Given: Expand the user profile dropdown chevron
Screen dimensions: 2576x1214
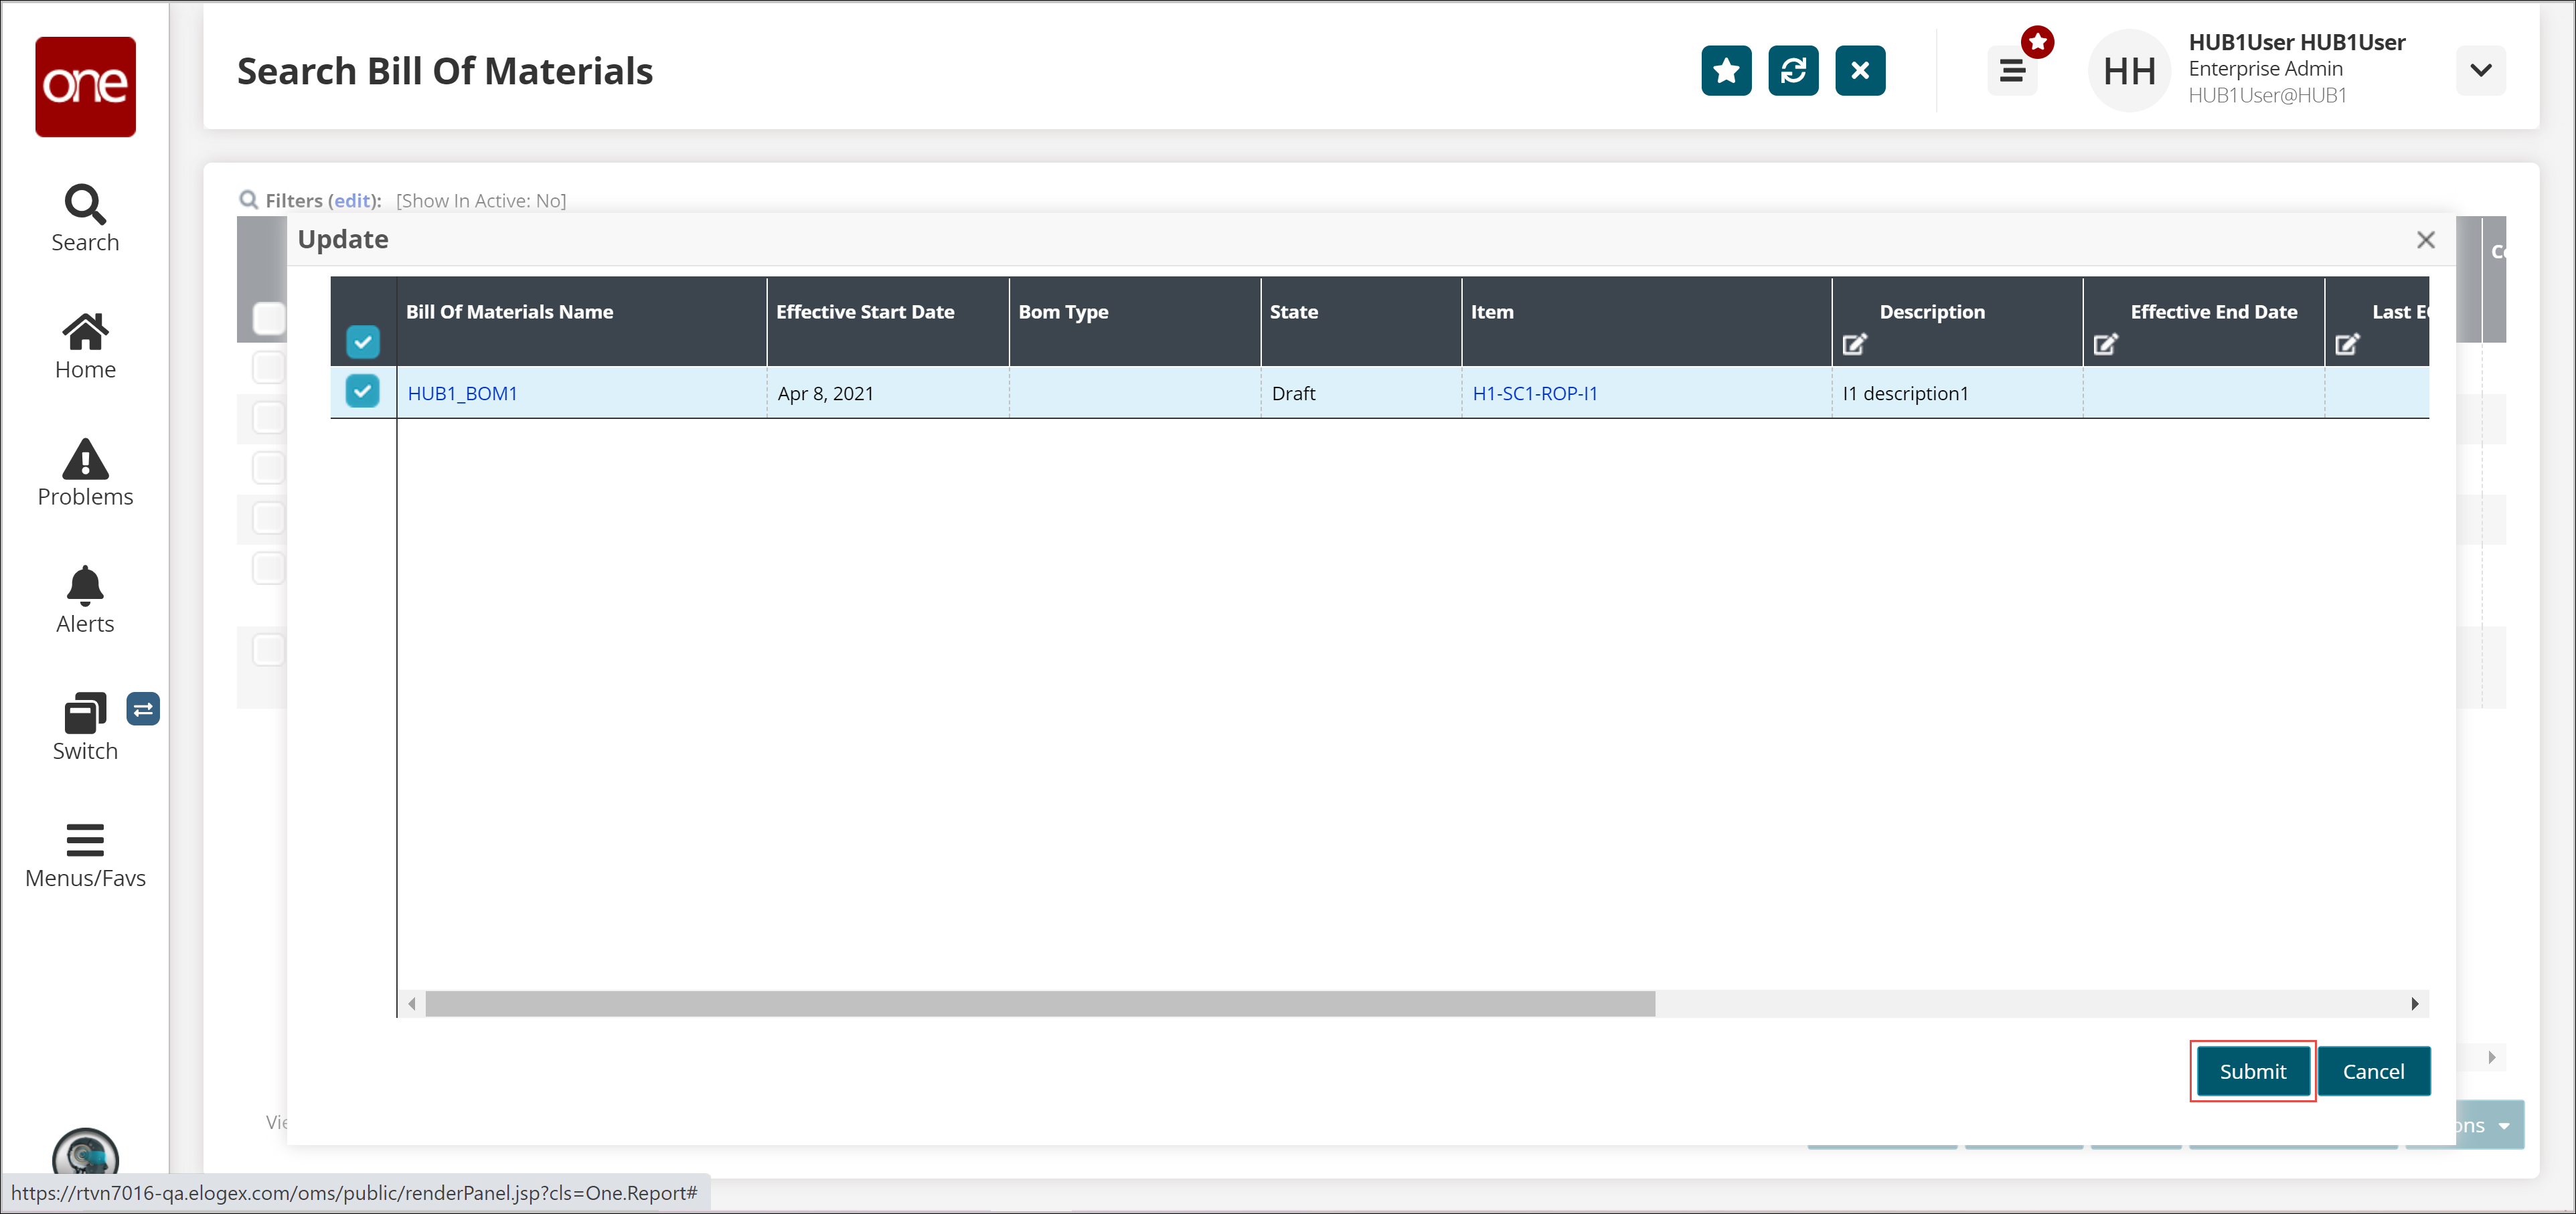Looking at the screenshot, I should pos(2480,71).
